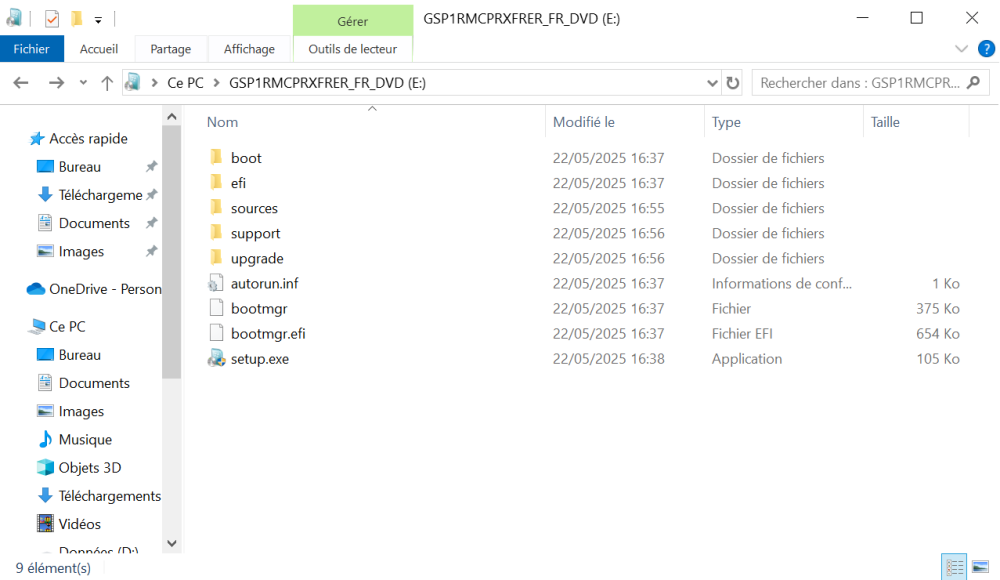Screen dimensions: 1000x580
Task: Open the Quick Access Toolbar customization dropdown
Action: tap(98, 18)
